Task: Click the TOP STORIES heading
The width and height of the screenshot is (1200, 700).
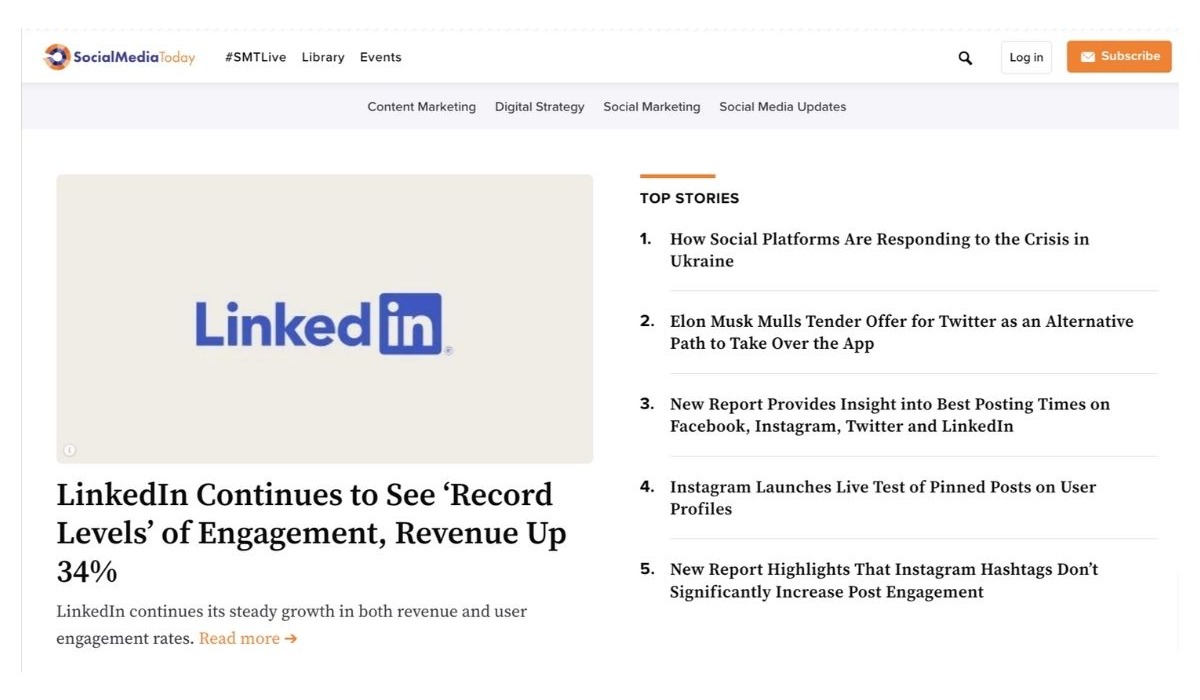Action: click(x=690, y=198)
